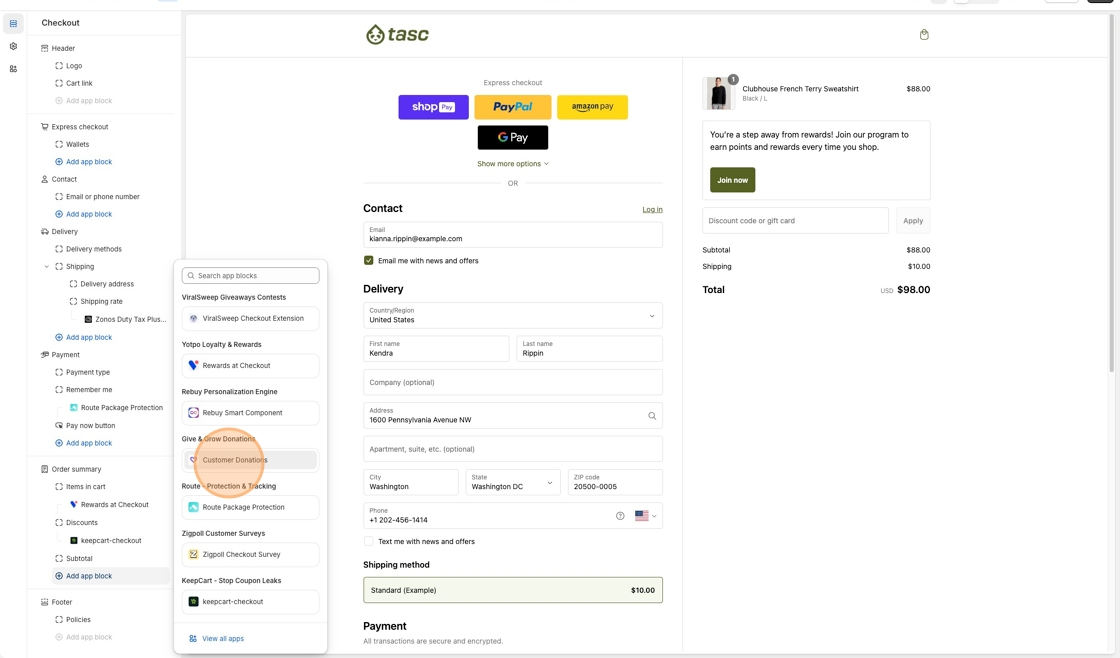Click the Company (optional) field
This screenshot has width=1120, height=658.
(513, 382)
